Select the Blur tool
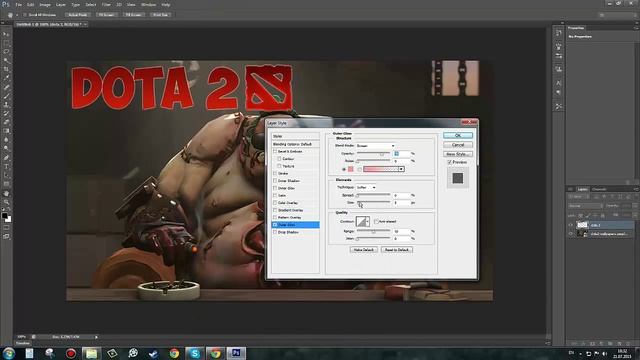 6,140
